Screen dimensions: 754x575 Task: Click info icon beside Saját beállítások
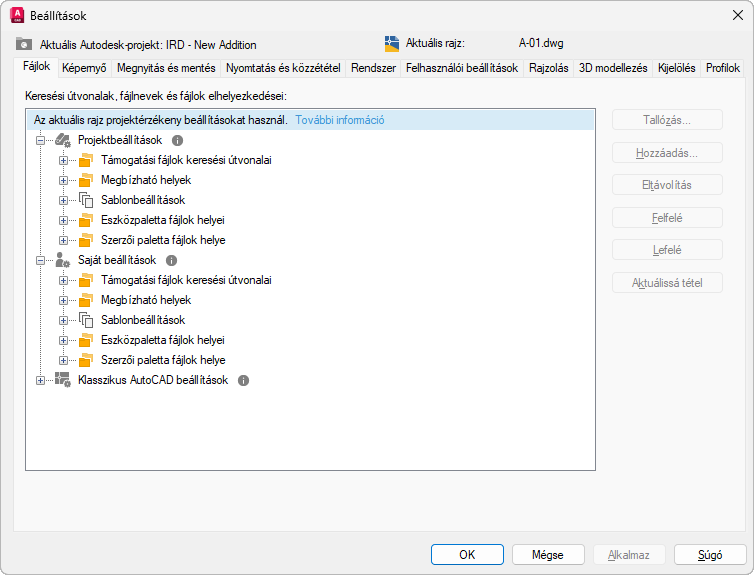click(171, 260)
